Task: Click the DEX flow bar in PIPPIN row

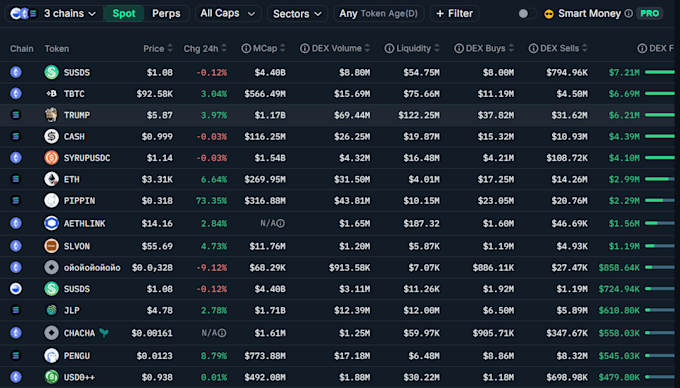Action: pyautogui.click(x=660, y=200)
